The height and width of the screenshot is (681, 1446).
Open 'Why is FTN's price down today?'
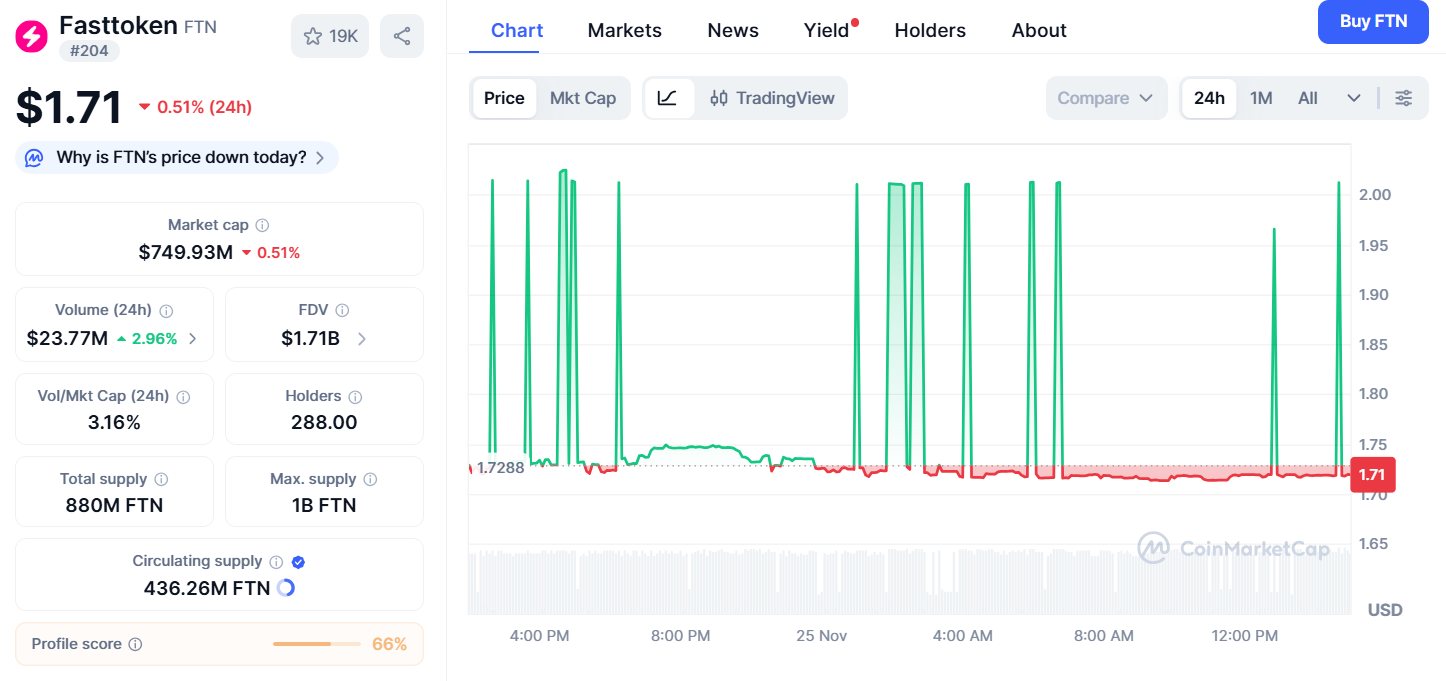pos(177,158)
